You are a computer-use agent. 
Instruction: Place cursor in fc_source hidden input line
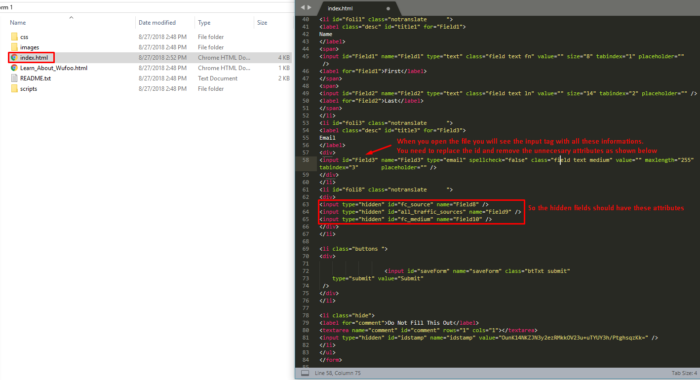[404, 205]
